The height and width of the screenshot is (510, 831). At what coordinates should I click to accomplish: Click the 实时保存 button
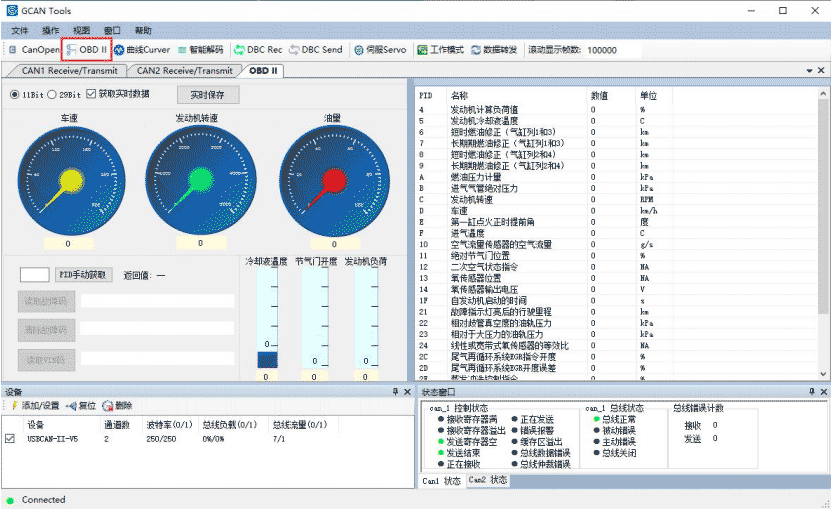[207, 95]
